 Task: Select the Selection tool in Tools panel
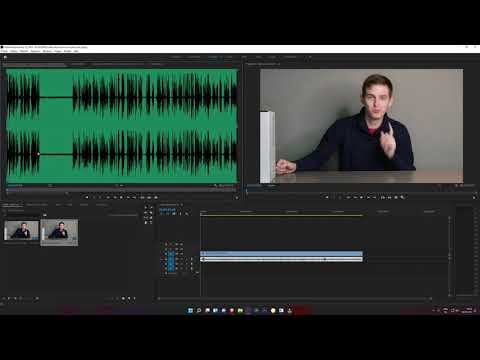146,207
